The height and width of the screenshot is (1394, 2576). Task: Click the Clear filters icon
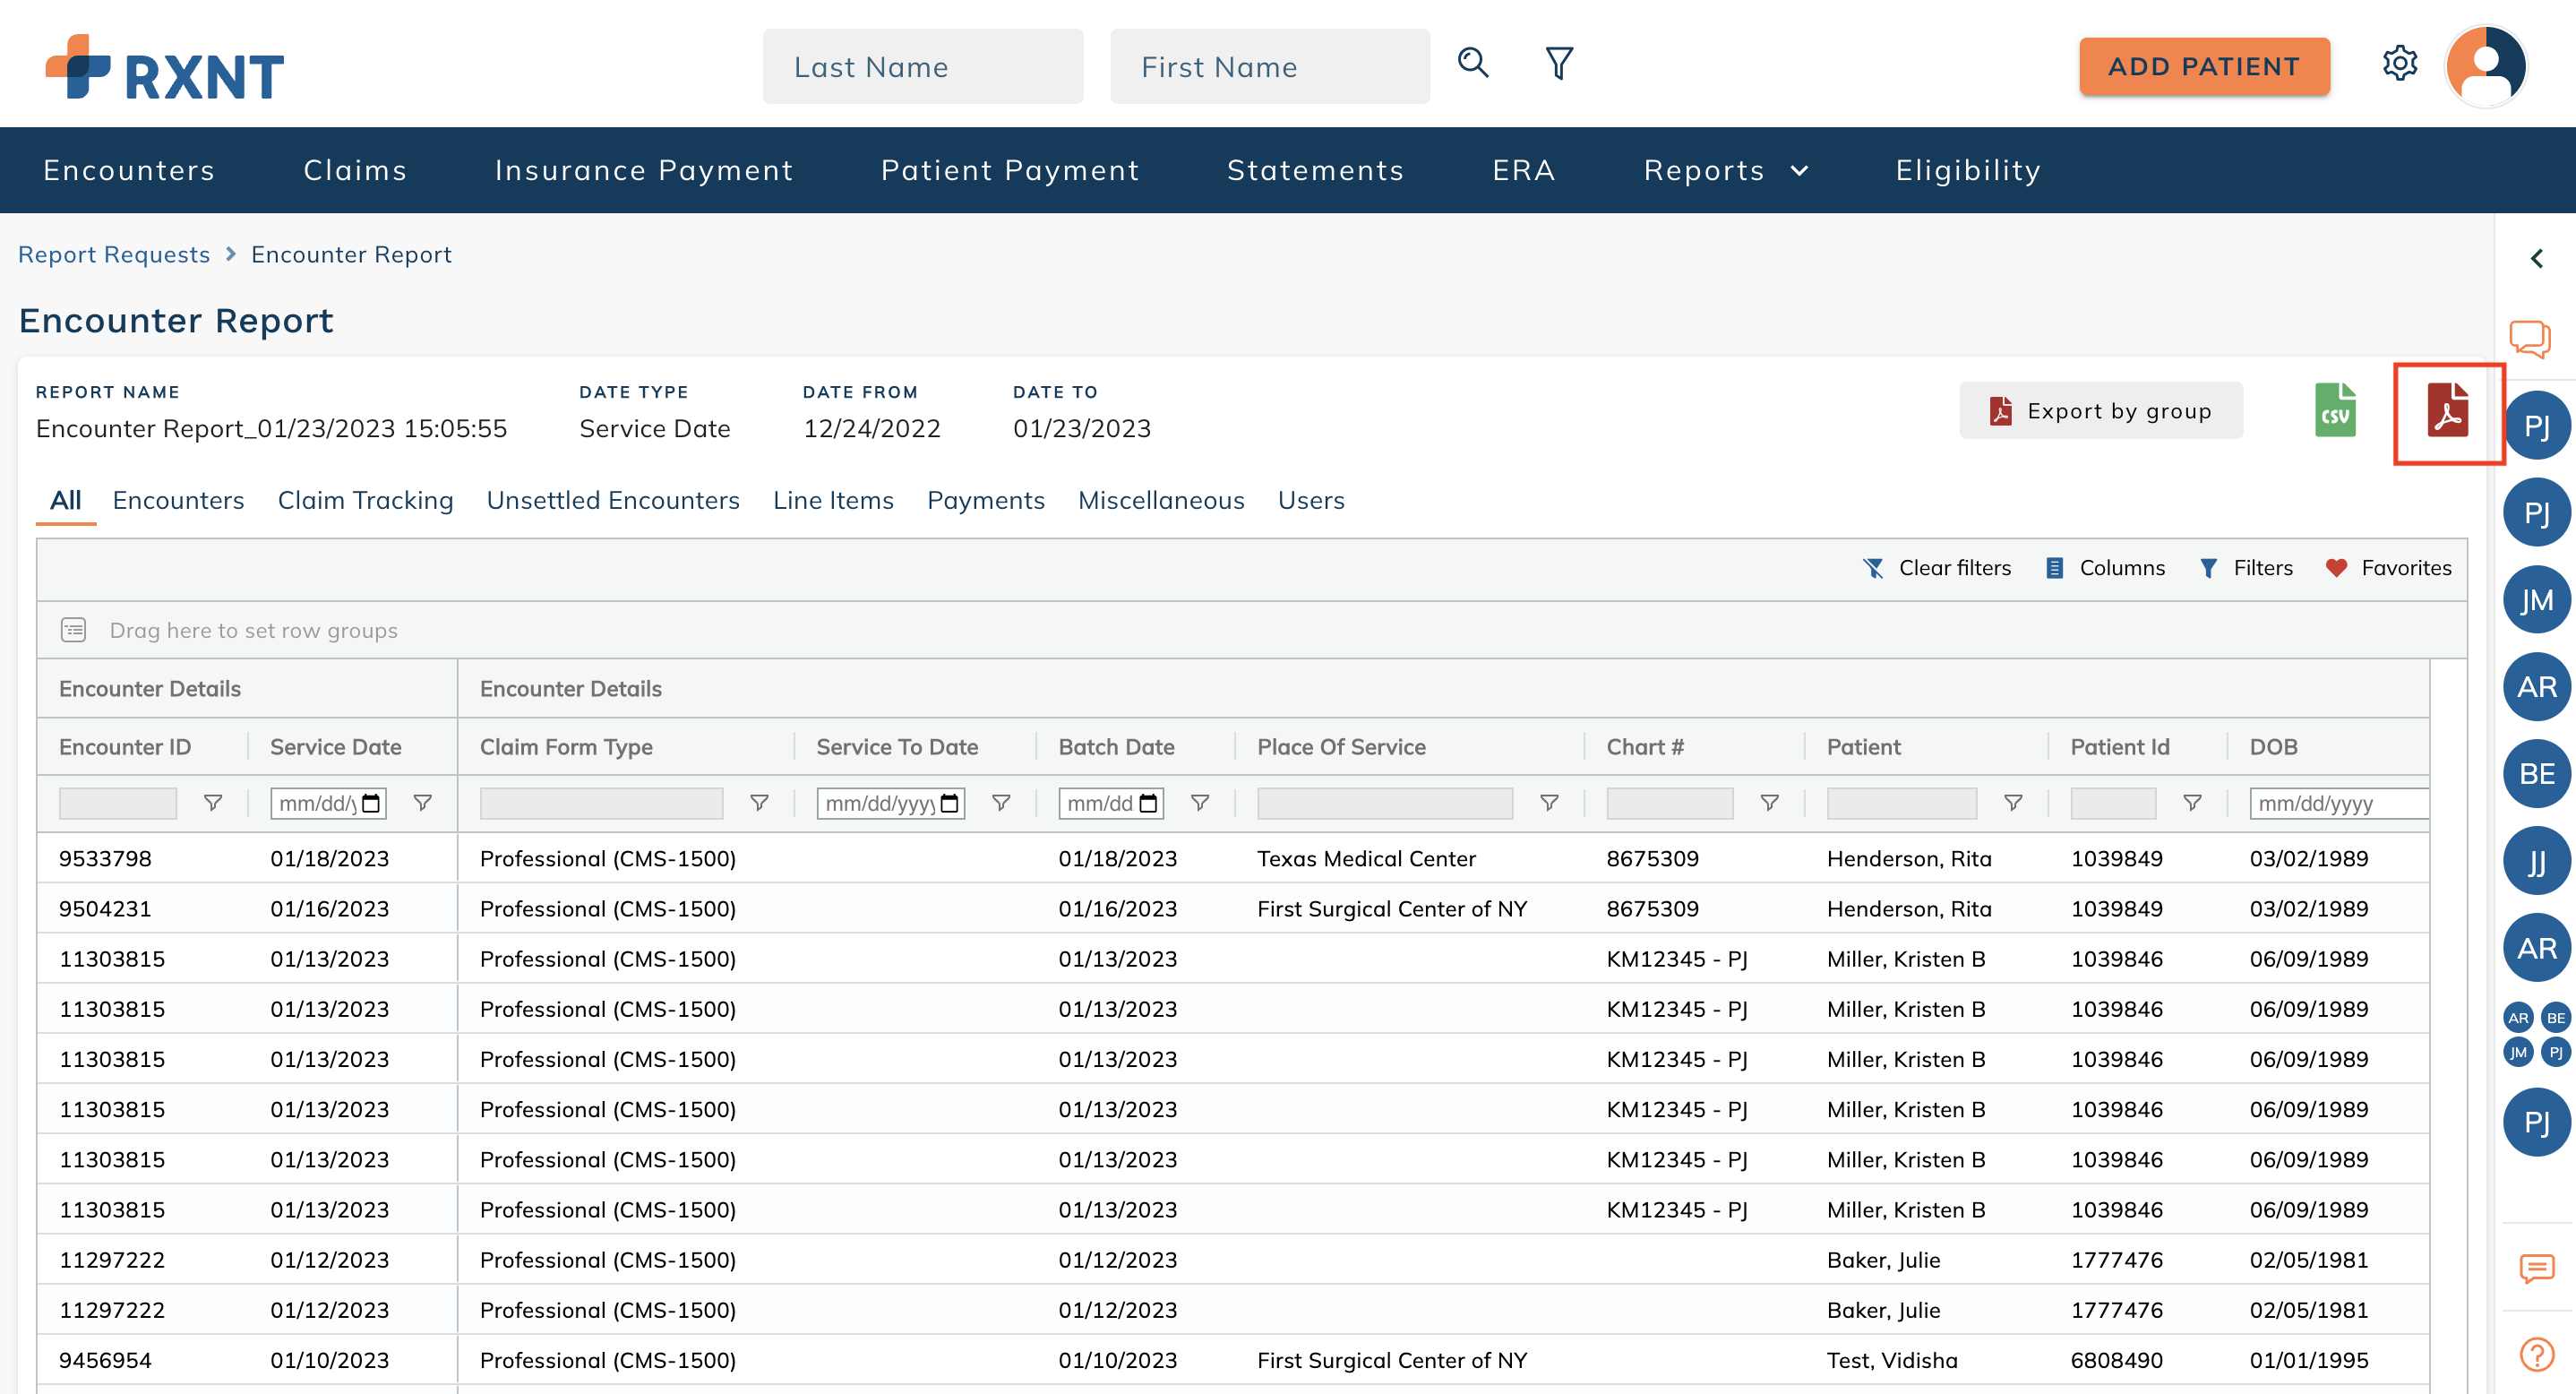tap(1875, 568)
